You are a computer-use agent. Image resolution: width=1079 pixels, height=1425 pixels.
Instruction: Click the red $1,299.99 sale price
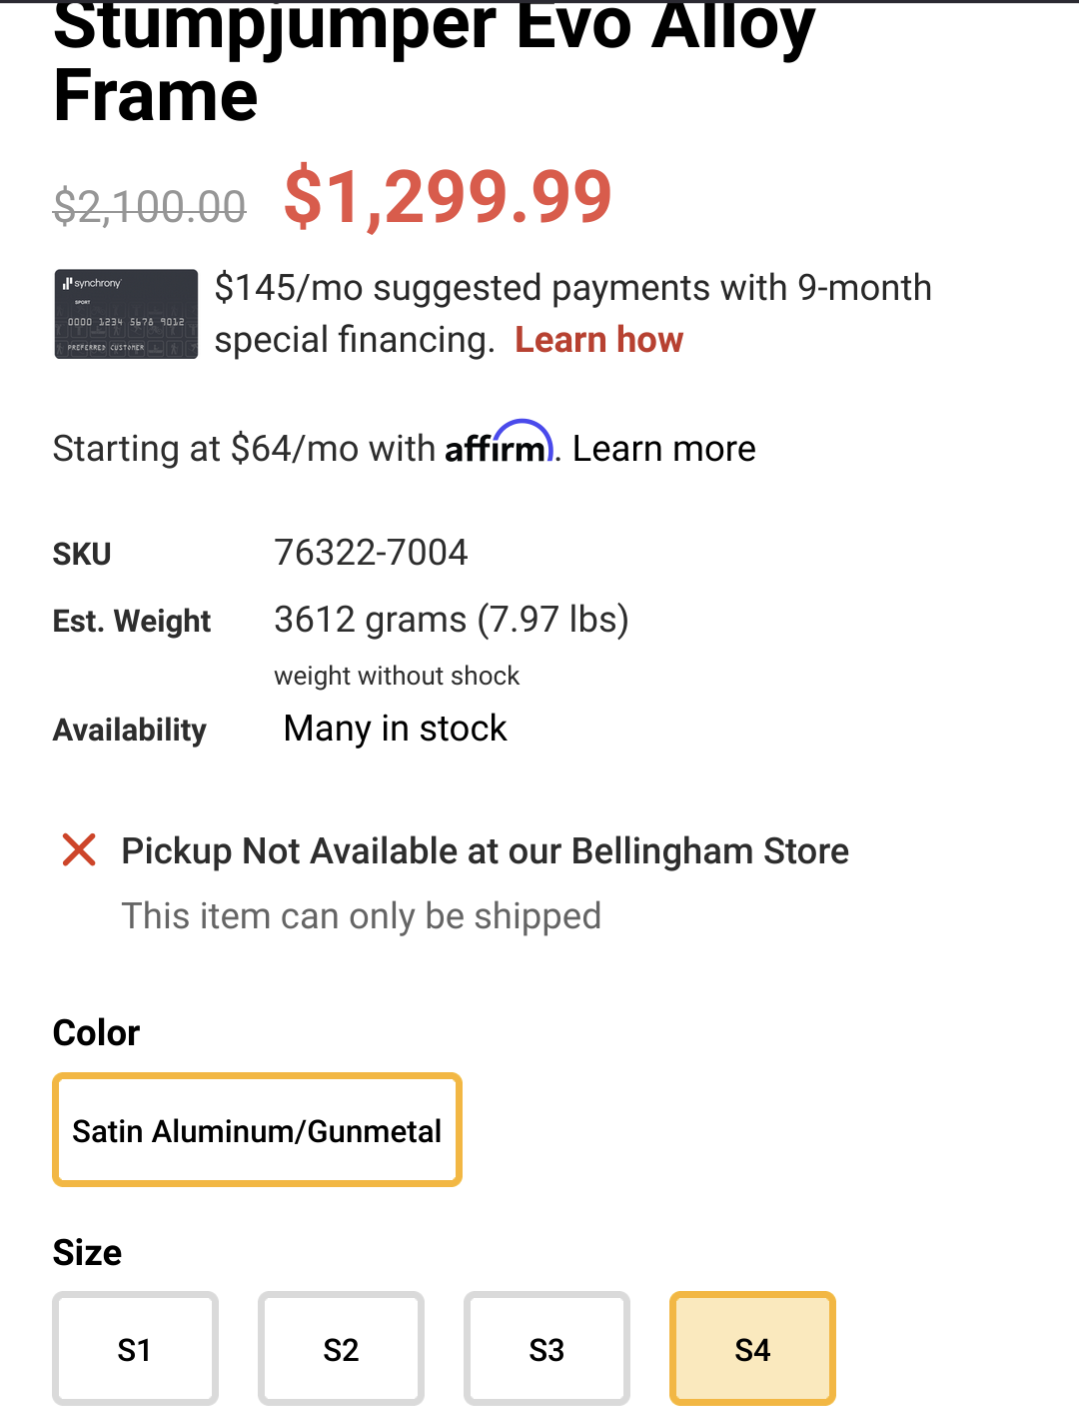[448, 197]
